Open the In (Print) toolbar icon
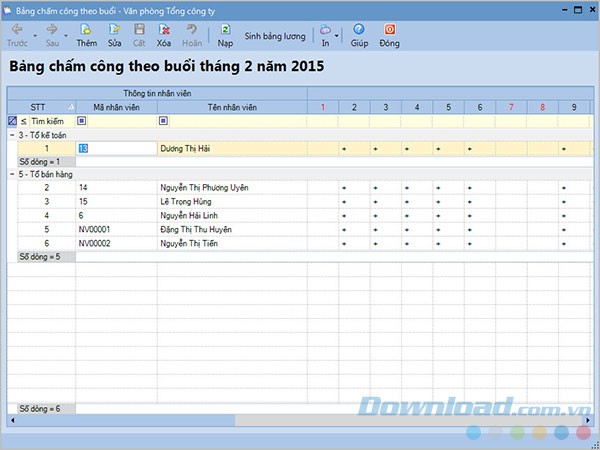This screenshot has height=450, width=600. 325,29
